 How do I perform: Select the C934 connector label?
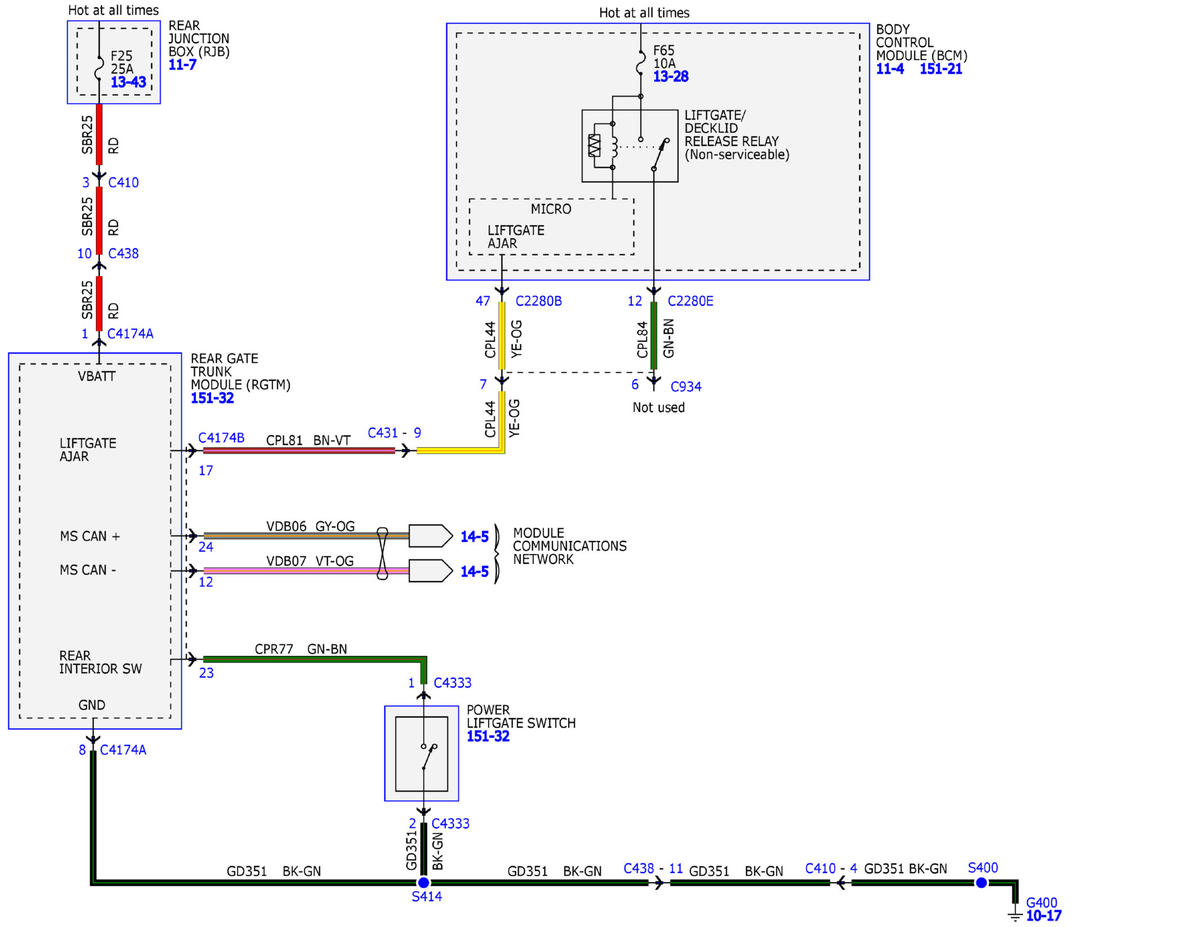(685, 385)
